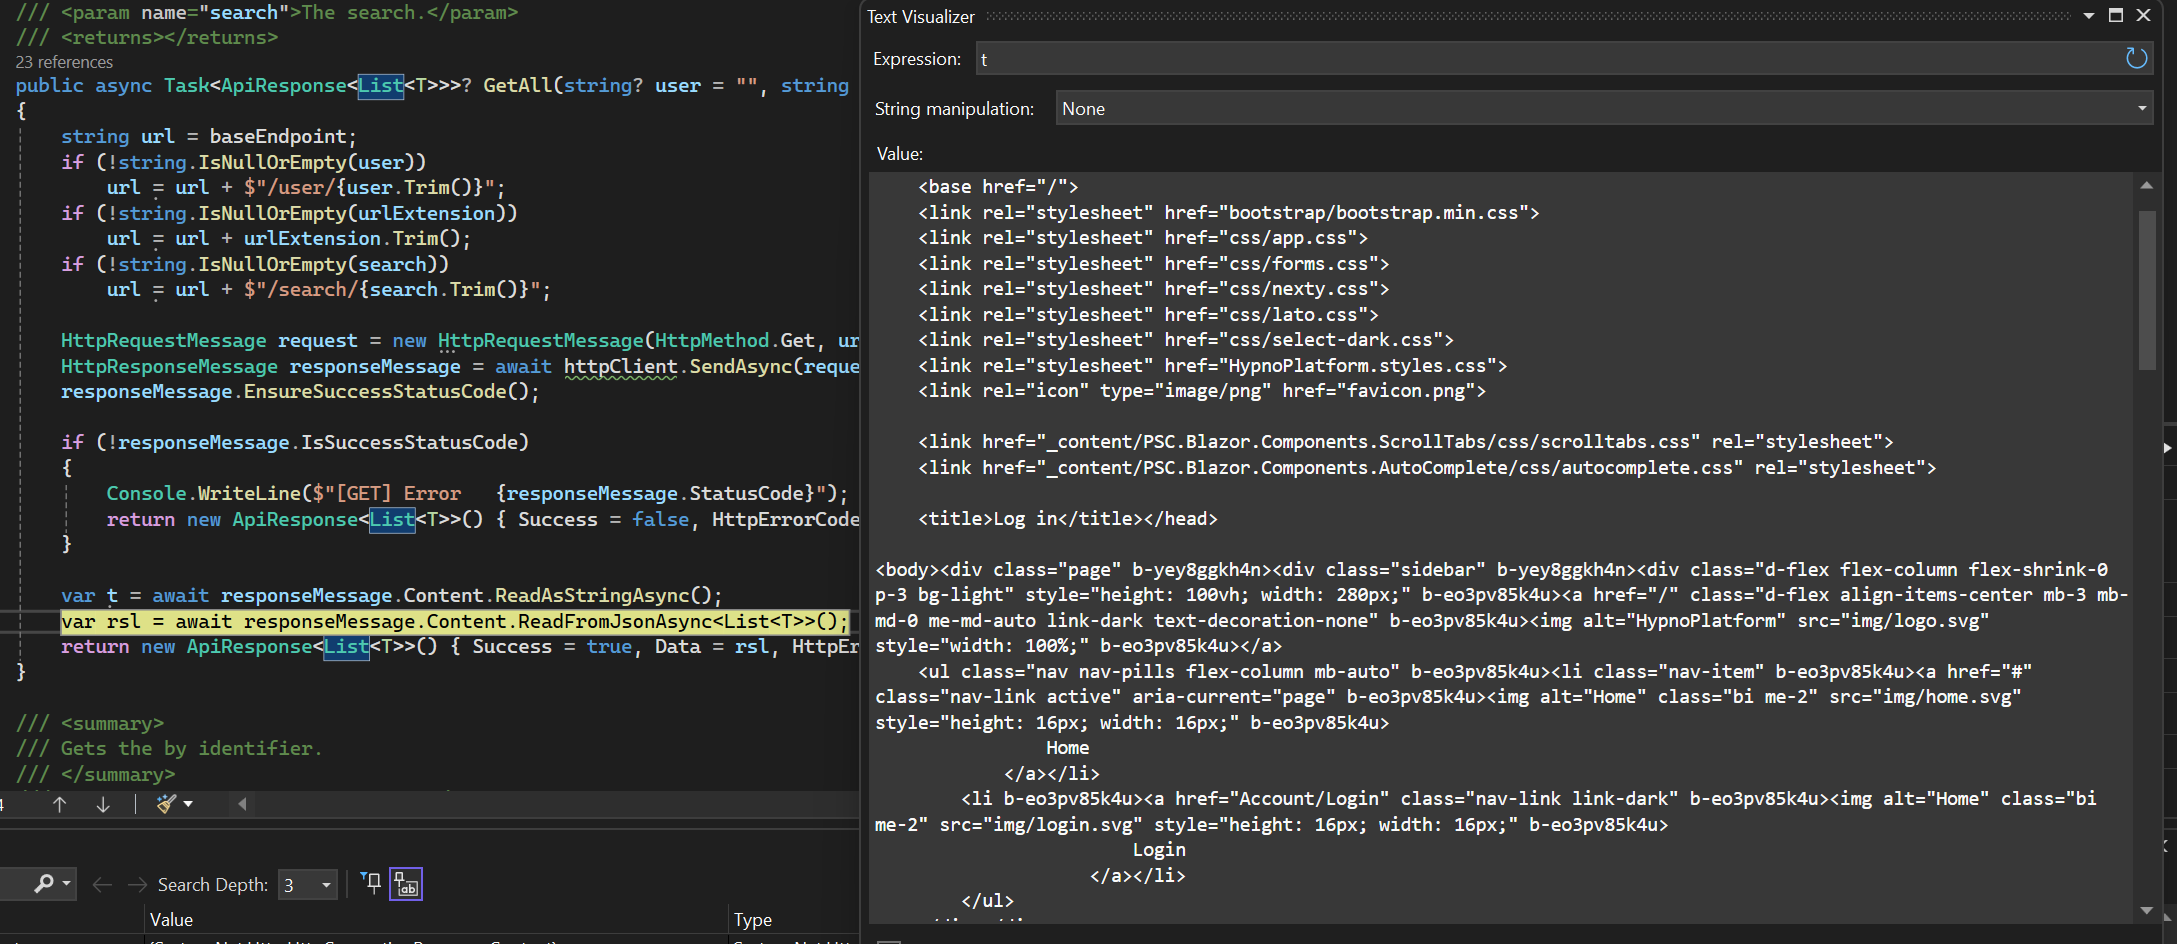Click the 'Login' text in the HTML value
Screen dimensions: 2177x944
pyautogui.click(x=1159, y=850)
